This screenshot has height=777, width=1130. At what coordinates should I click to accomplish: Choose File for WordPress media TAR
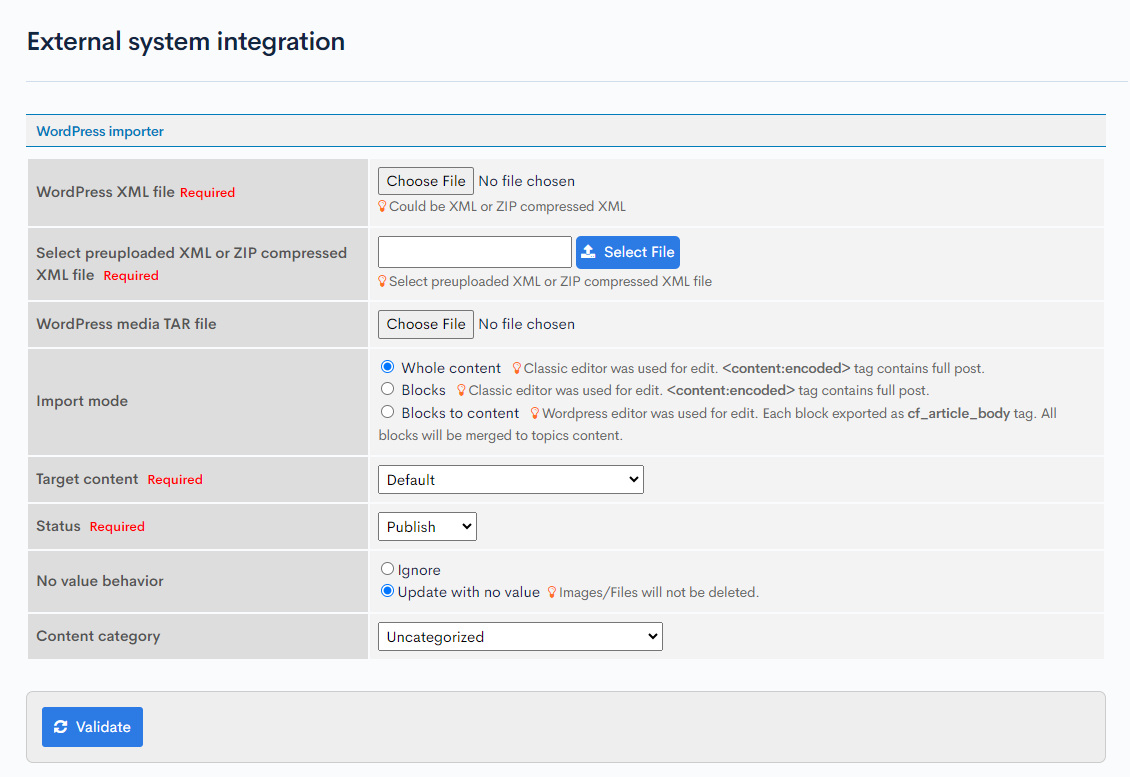pyautogui.click(x=426, y=324)
